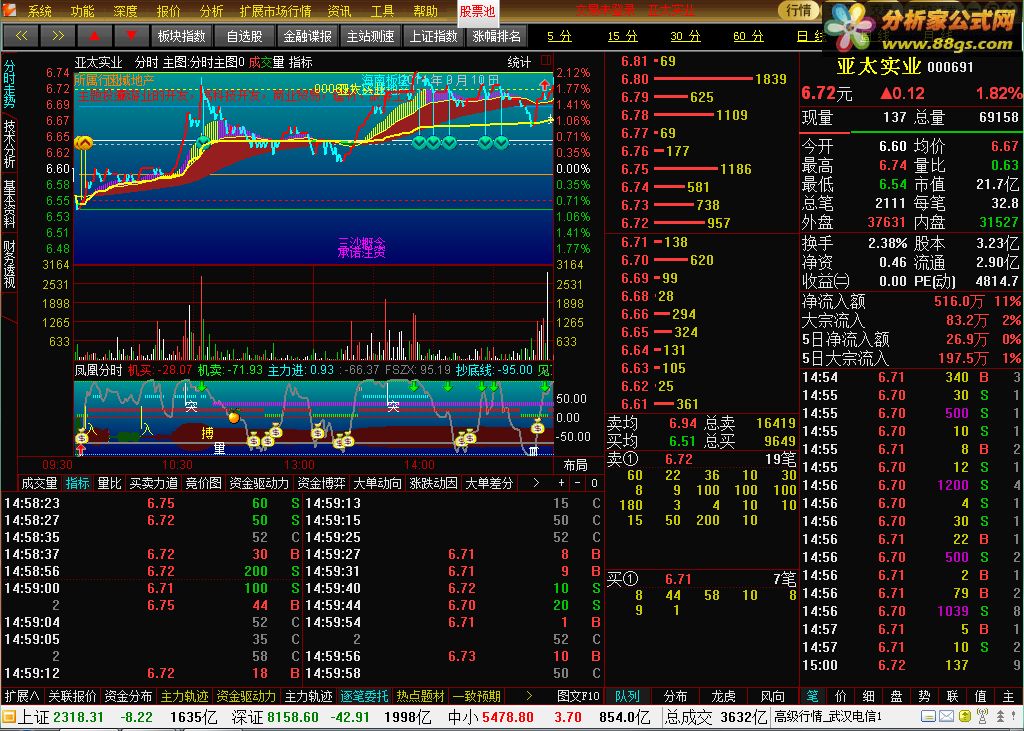Expand the 扩展∧ panel toggle

22,696
